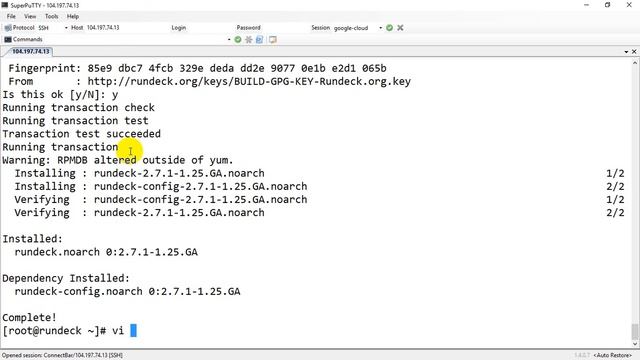Click the 'Installing : rundeck-config-2.7.1-1.25.GA.noarch' line
Viewport: 640px width, 360px height.
pos(161,187)
